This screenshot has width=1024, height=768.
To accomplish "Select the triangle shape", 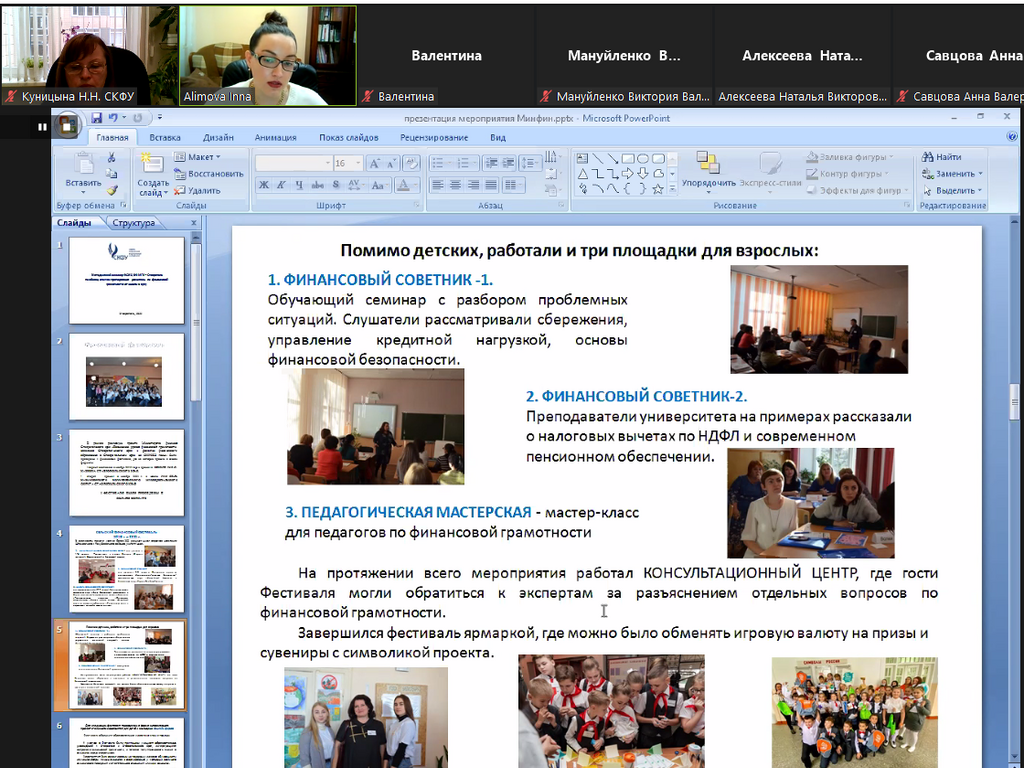I will [x=583, y=174].
